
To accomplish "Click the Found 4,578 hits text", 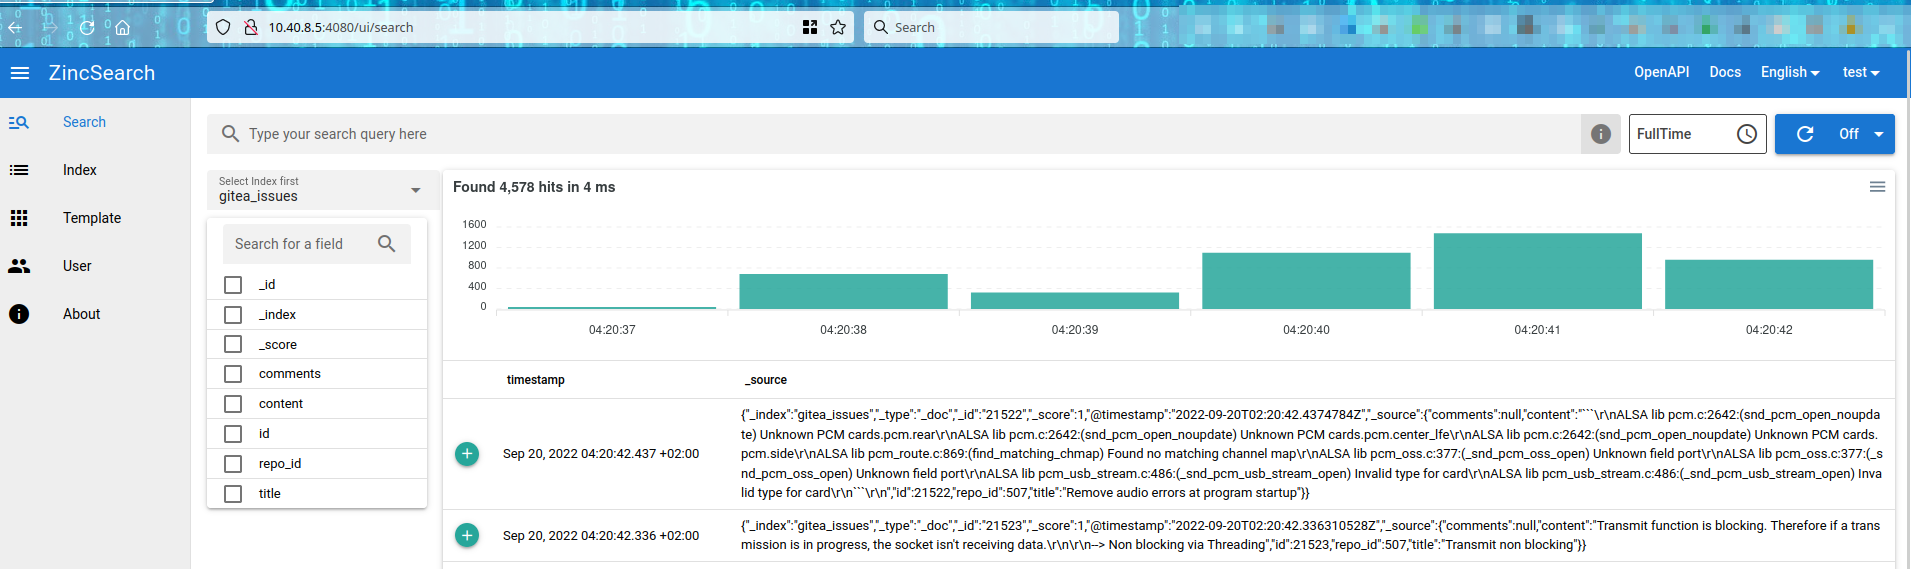I will [x=534, y=187].
